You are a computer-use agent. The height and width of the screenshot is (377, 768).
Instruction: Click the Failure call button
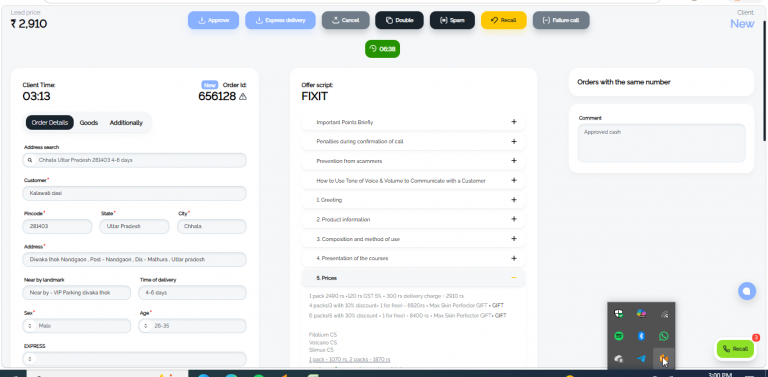click(561, 20)
